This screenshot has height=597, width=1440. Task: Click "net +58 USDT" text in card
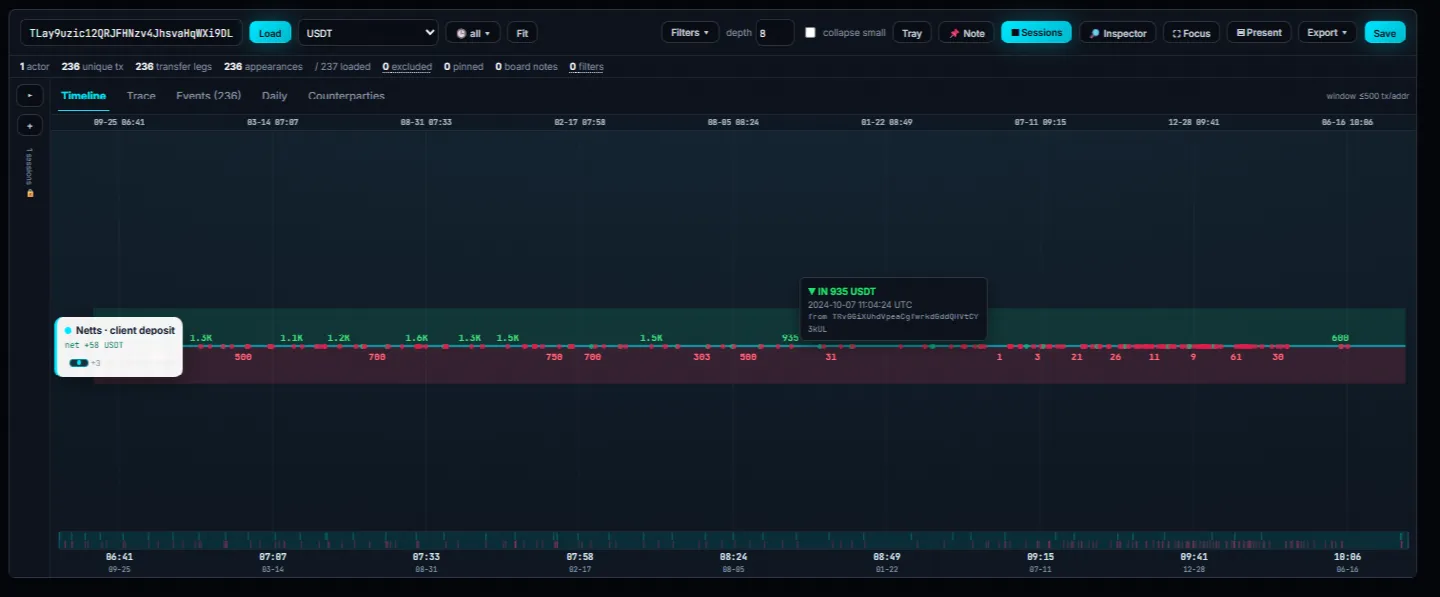pyautogui.click(x=94, y=345)
